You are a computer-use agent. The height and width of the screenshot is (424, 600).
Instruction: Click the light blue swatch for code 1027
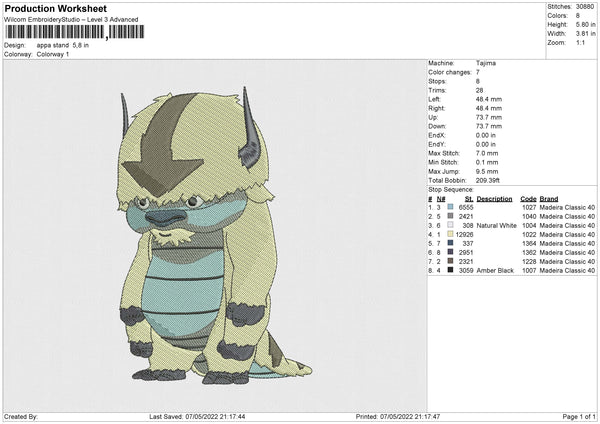click(450, 207)
